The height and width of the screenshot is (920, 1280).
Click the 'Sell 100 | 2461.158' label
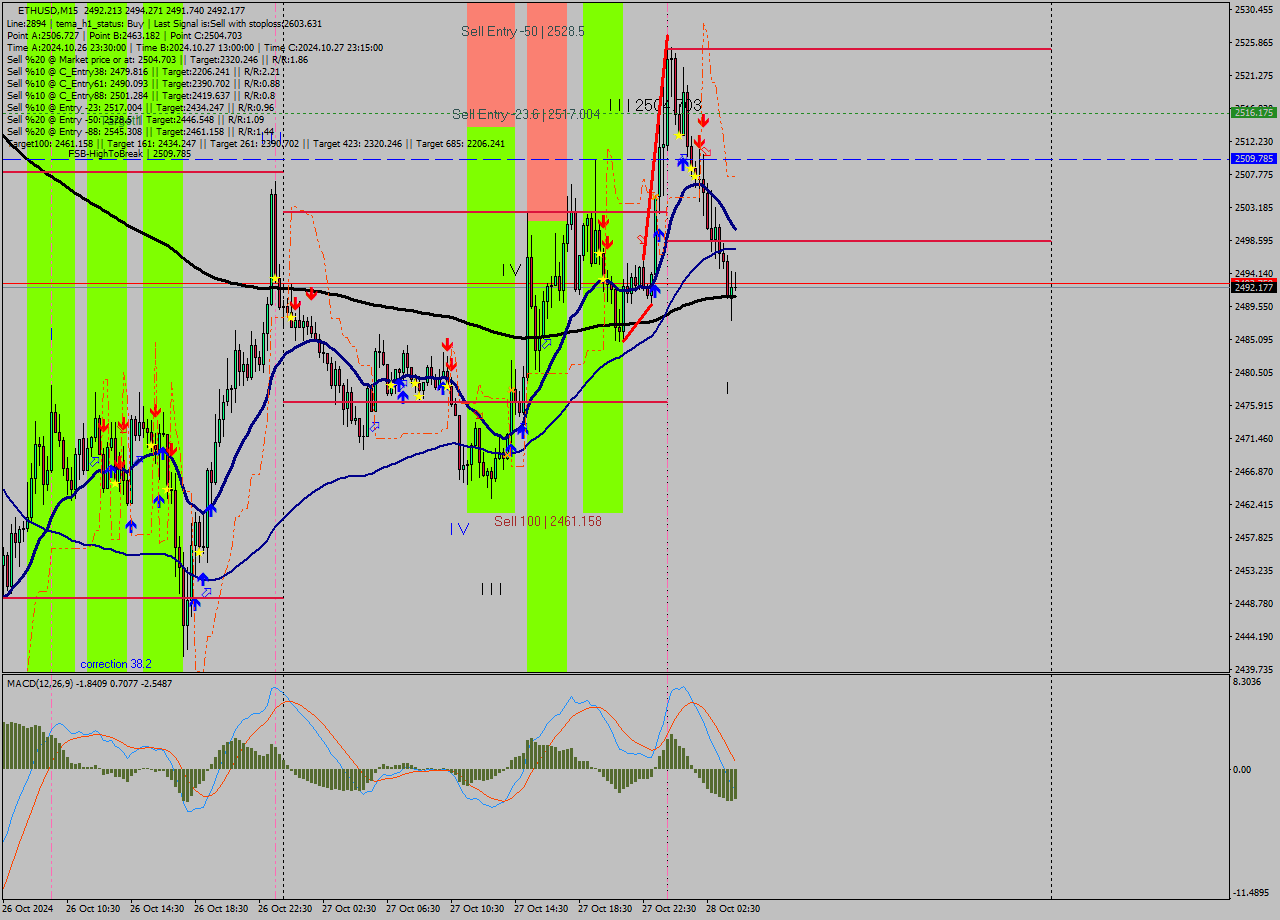[548, 521]
